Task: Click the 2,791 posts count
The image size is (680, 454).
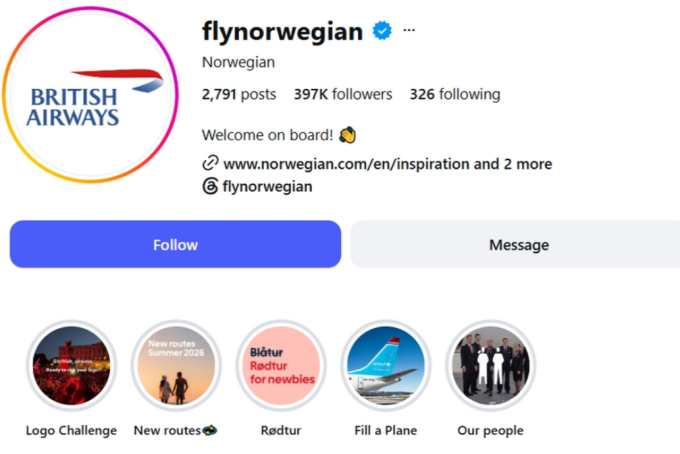Action: point(239,94)
